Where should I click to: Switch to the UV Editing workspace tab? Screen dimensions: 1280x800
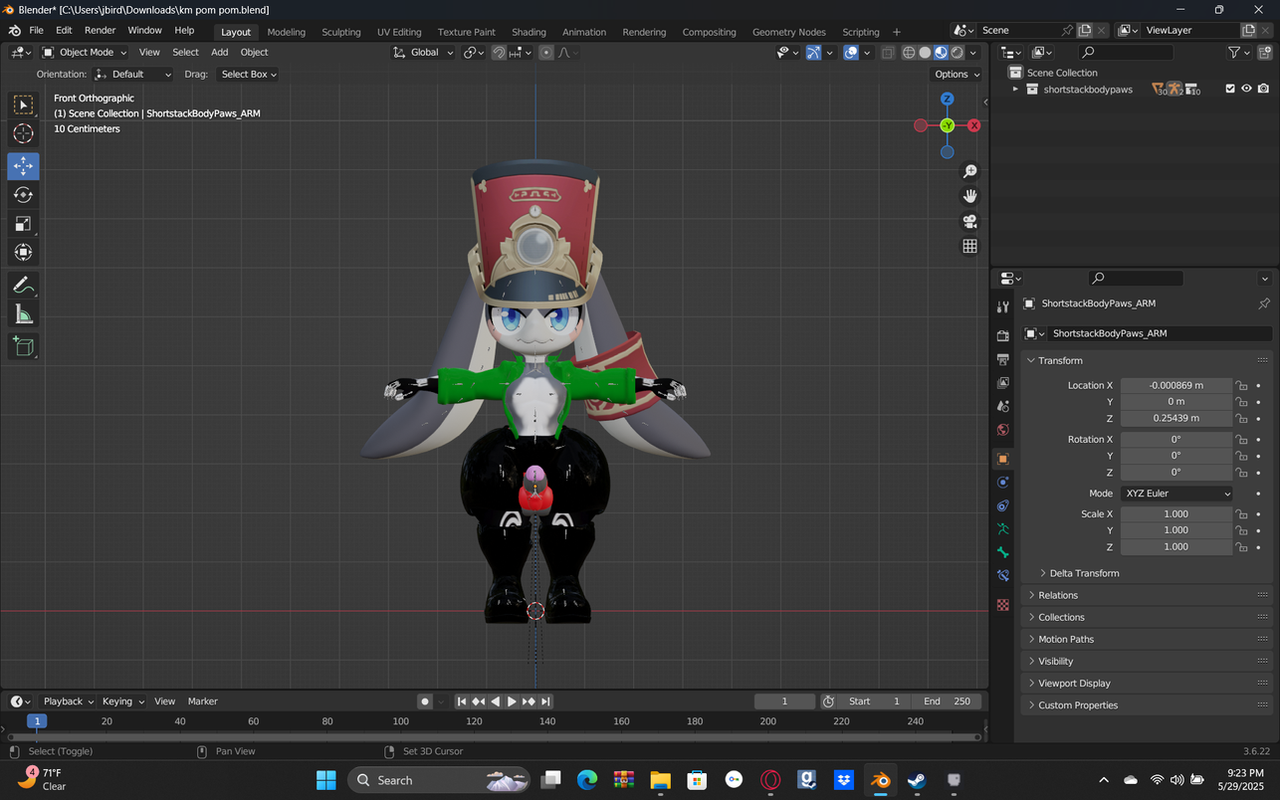tap(399, 32)
